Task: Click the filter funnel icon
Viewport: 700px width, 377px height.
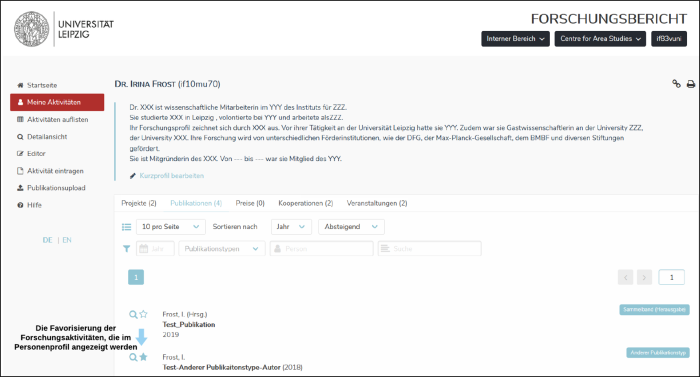Action: coord(126,249)
